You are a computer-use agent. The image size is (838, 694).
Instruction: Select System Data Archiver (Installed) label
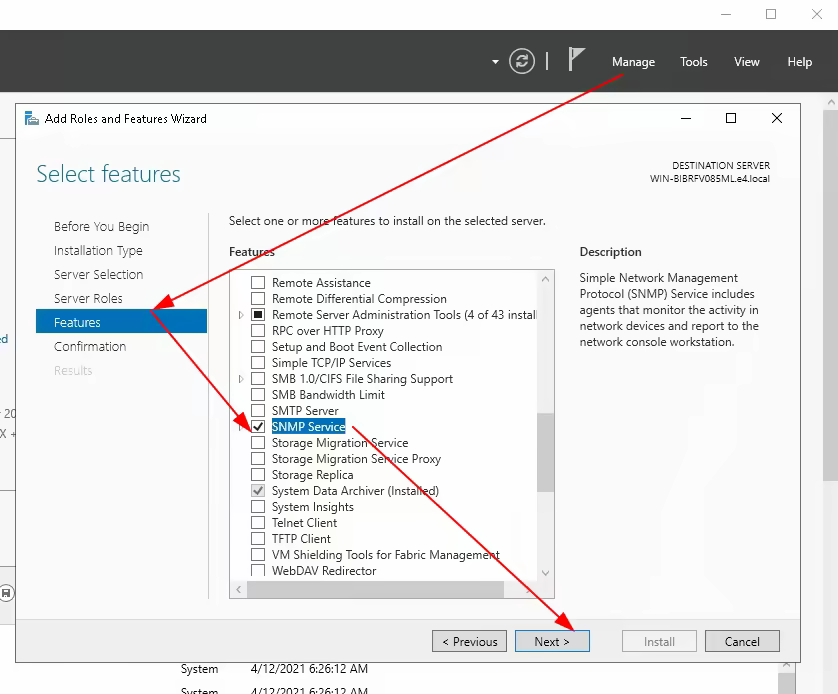tap(355, 490)
